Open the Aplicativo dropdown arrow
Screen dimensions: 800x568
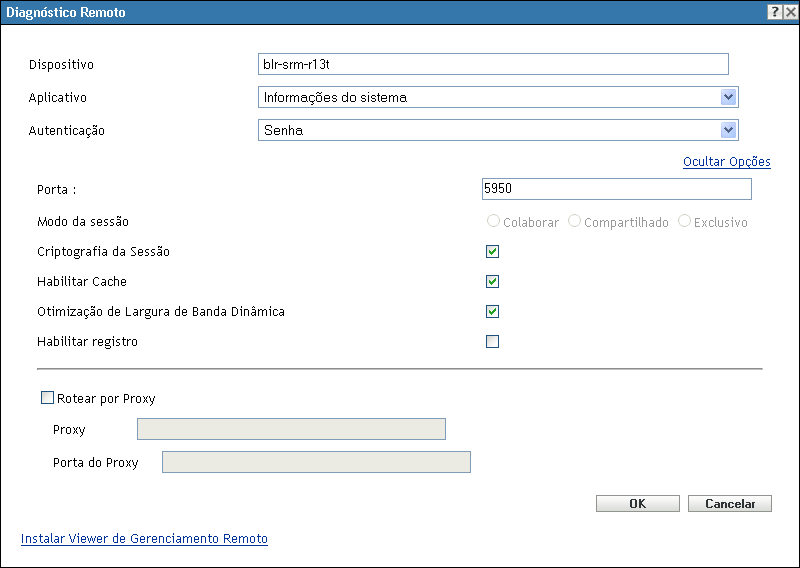728,97
